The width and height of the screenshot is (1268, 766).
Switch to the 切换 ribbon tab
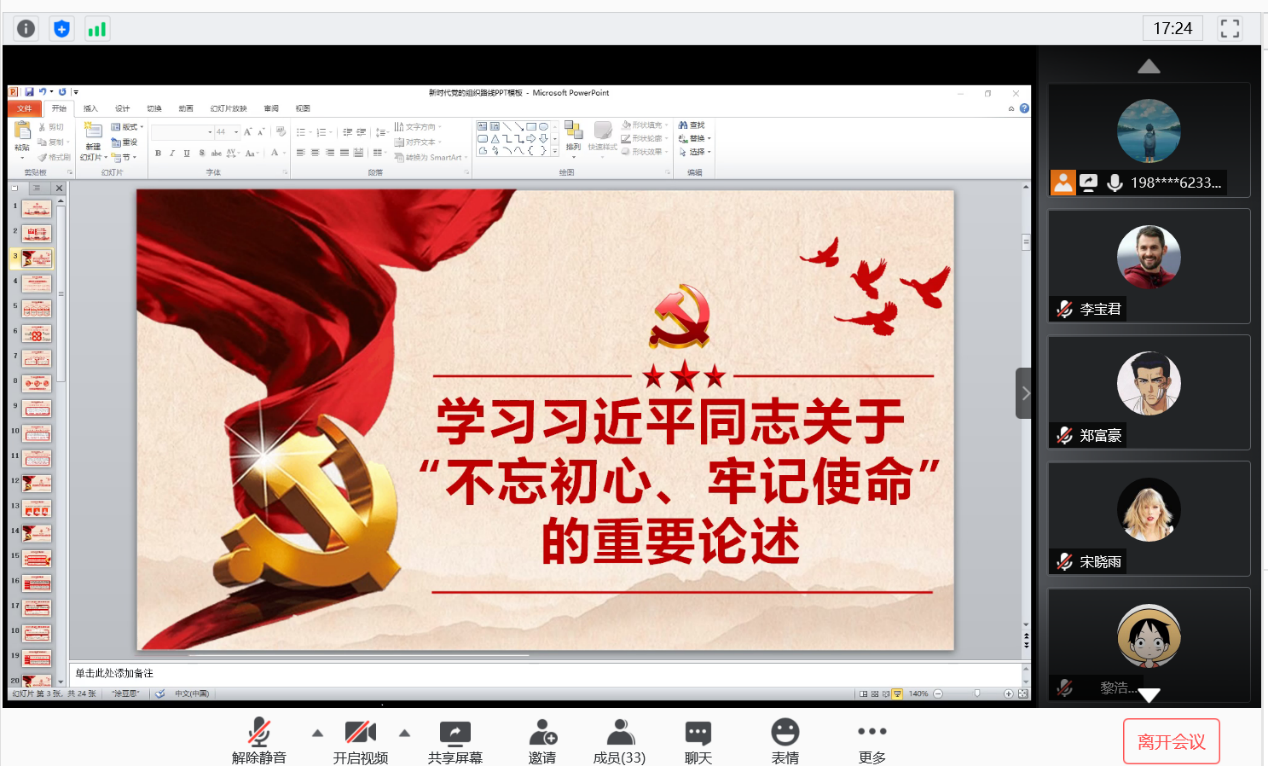[154, 108]
